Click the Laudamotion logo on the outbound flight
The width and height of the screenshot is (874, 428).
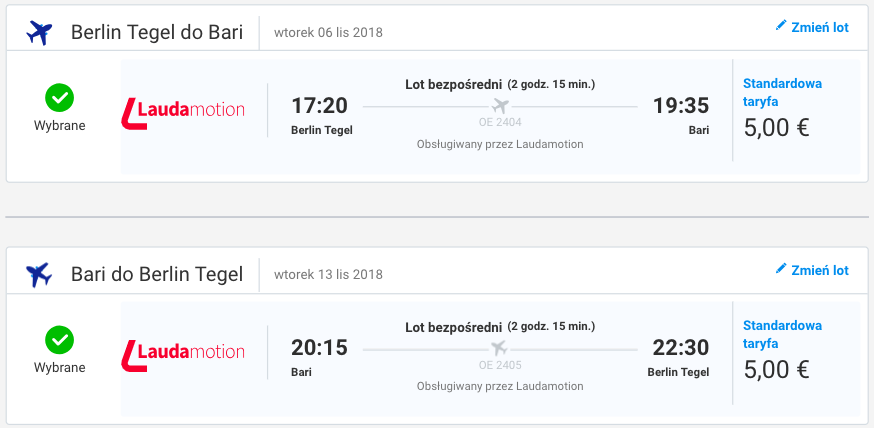(183, 109)
